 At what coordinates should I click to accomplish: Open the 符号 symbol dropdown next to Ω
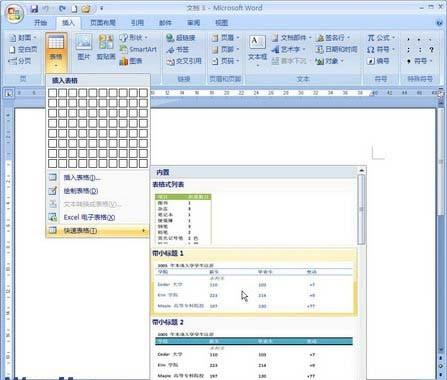coord(381,49)
